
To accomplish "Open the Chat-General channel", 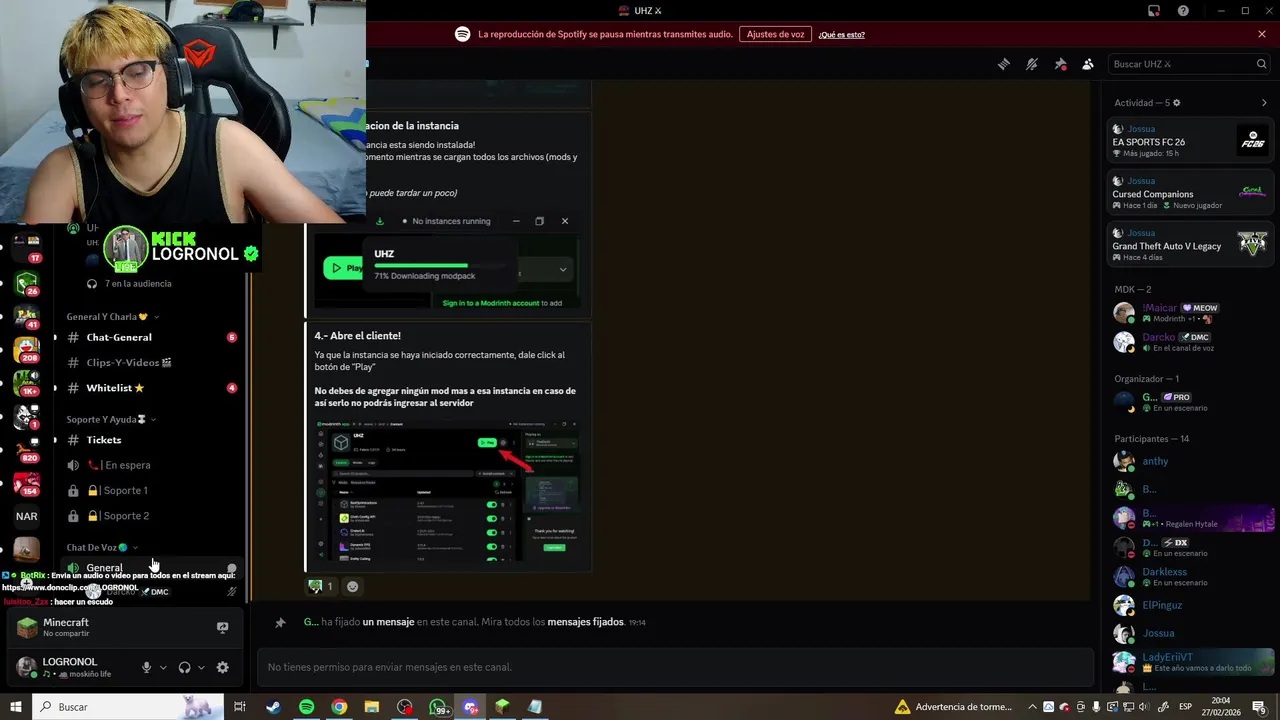I will click(150, 338).
